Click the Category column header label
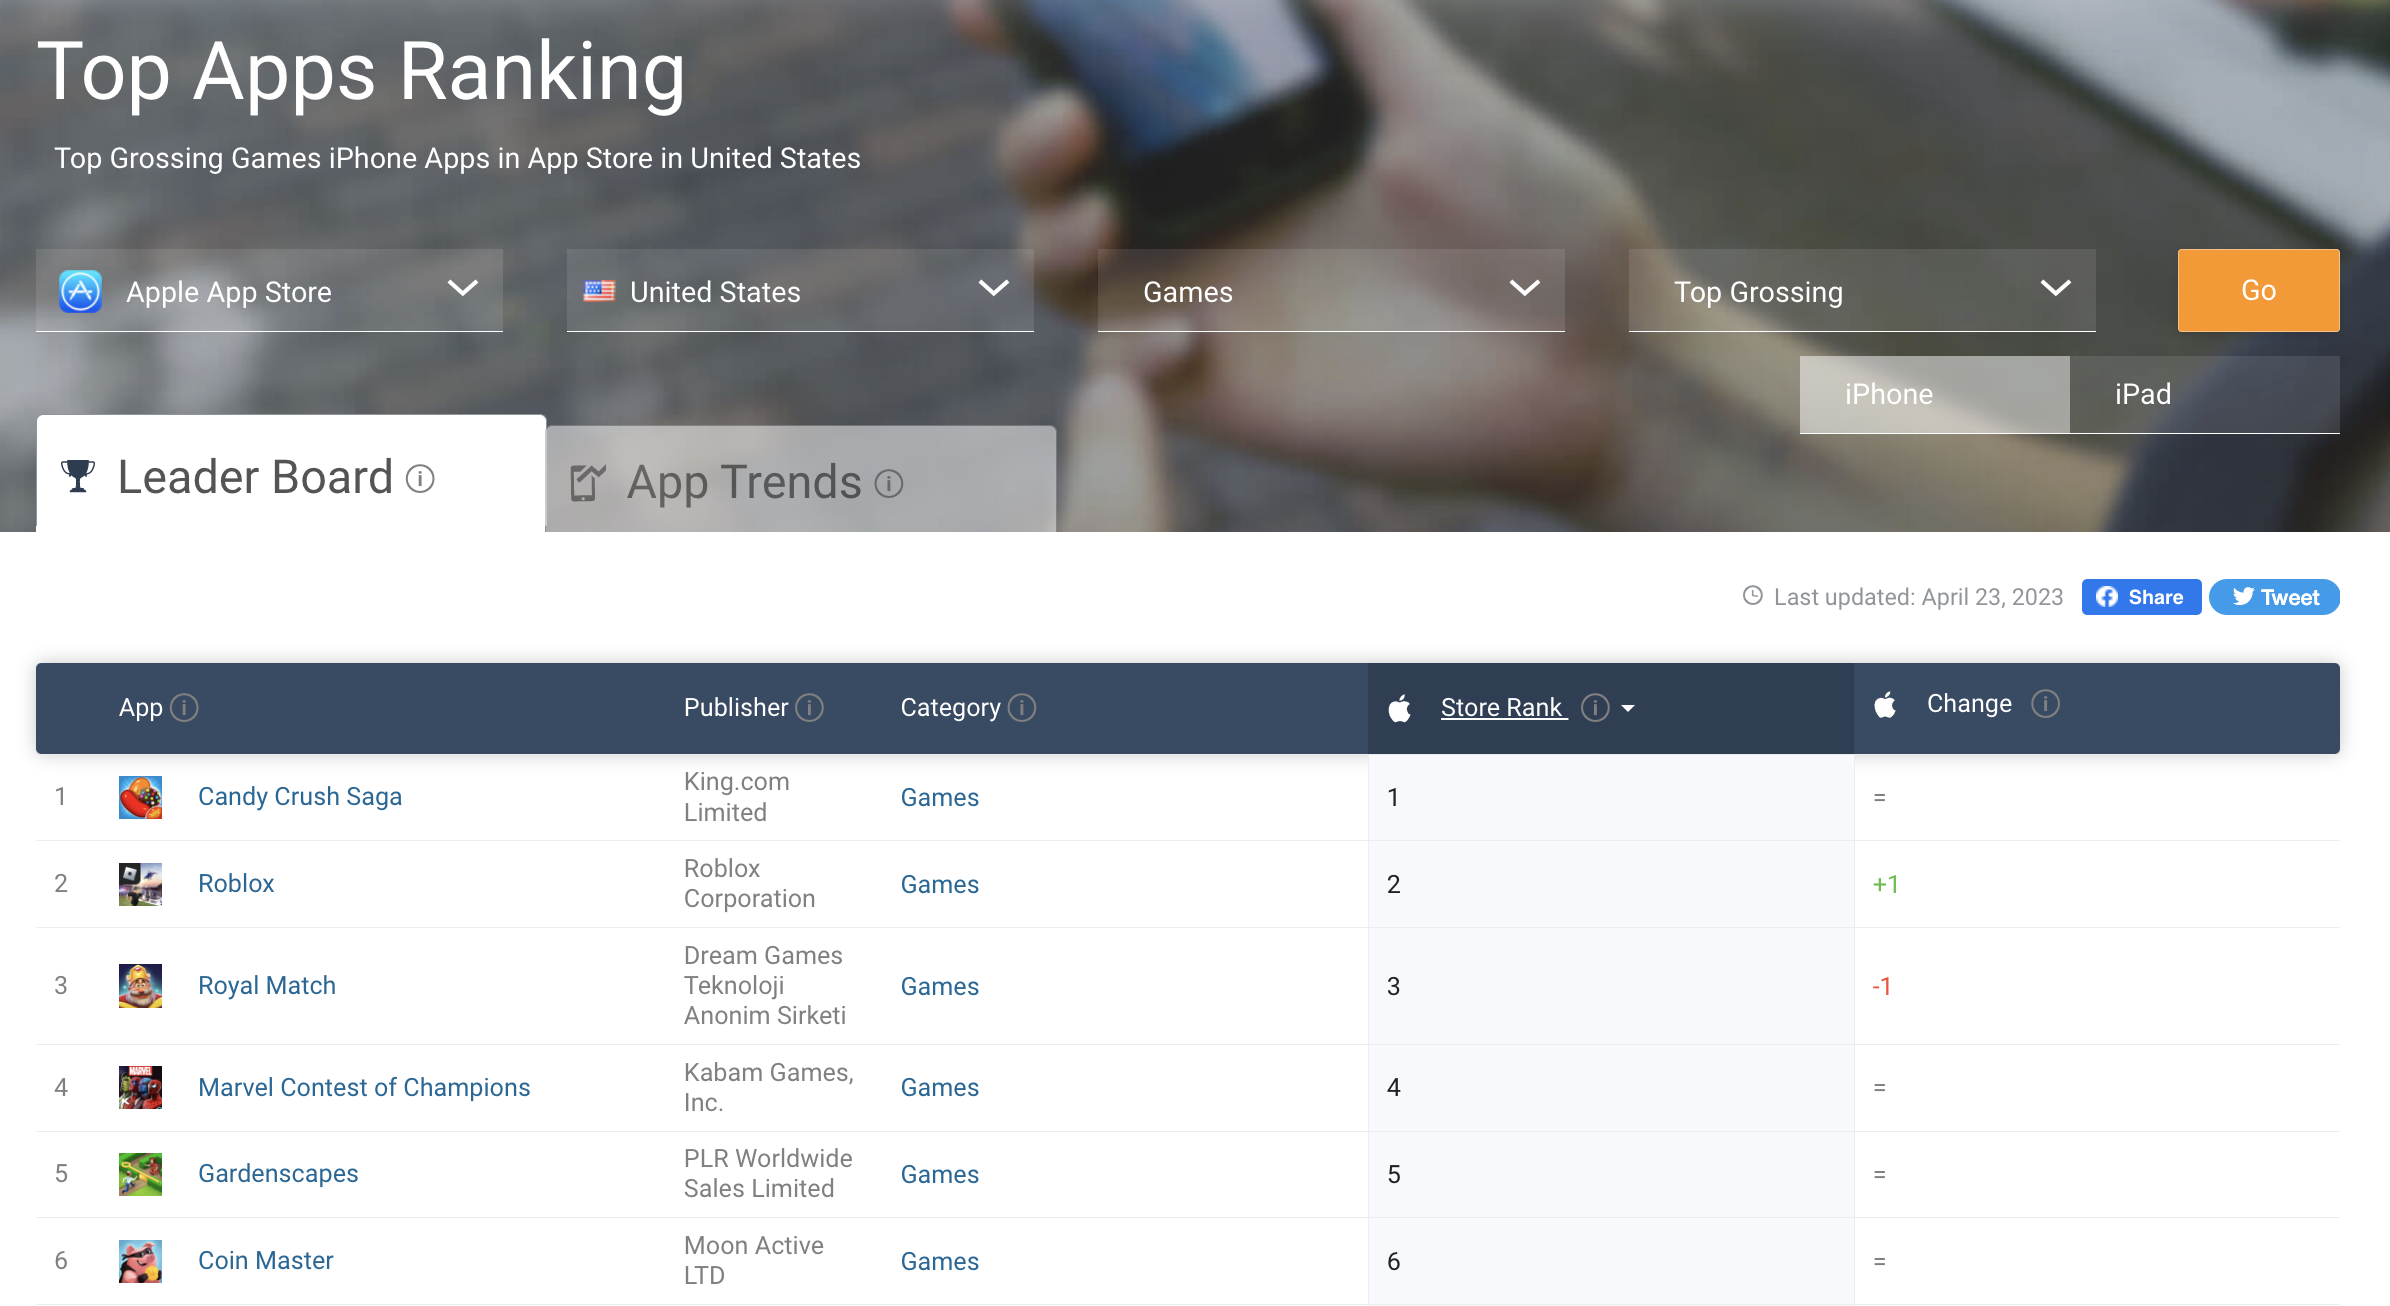 click(950, 708)
